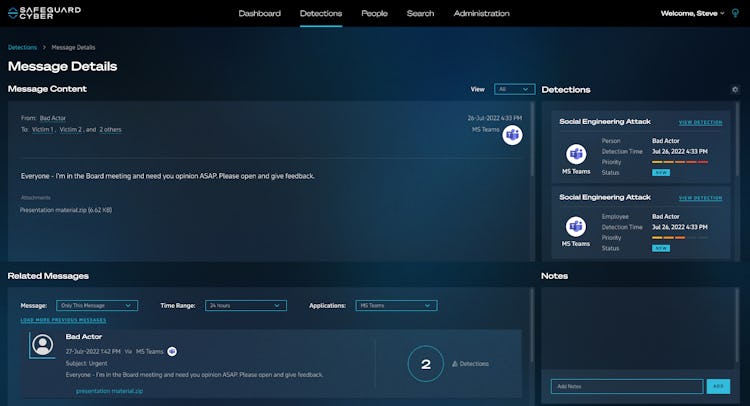Screen dimensions: 750x406
Task: Open the Message dropdown Only This Message
Action: (97, 306)
